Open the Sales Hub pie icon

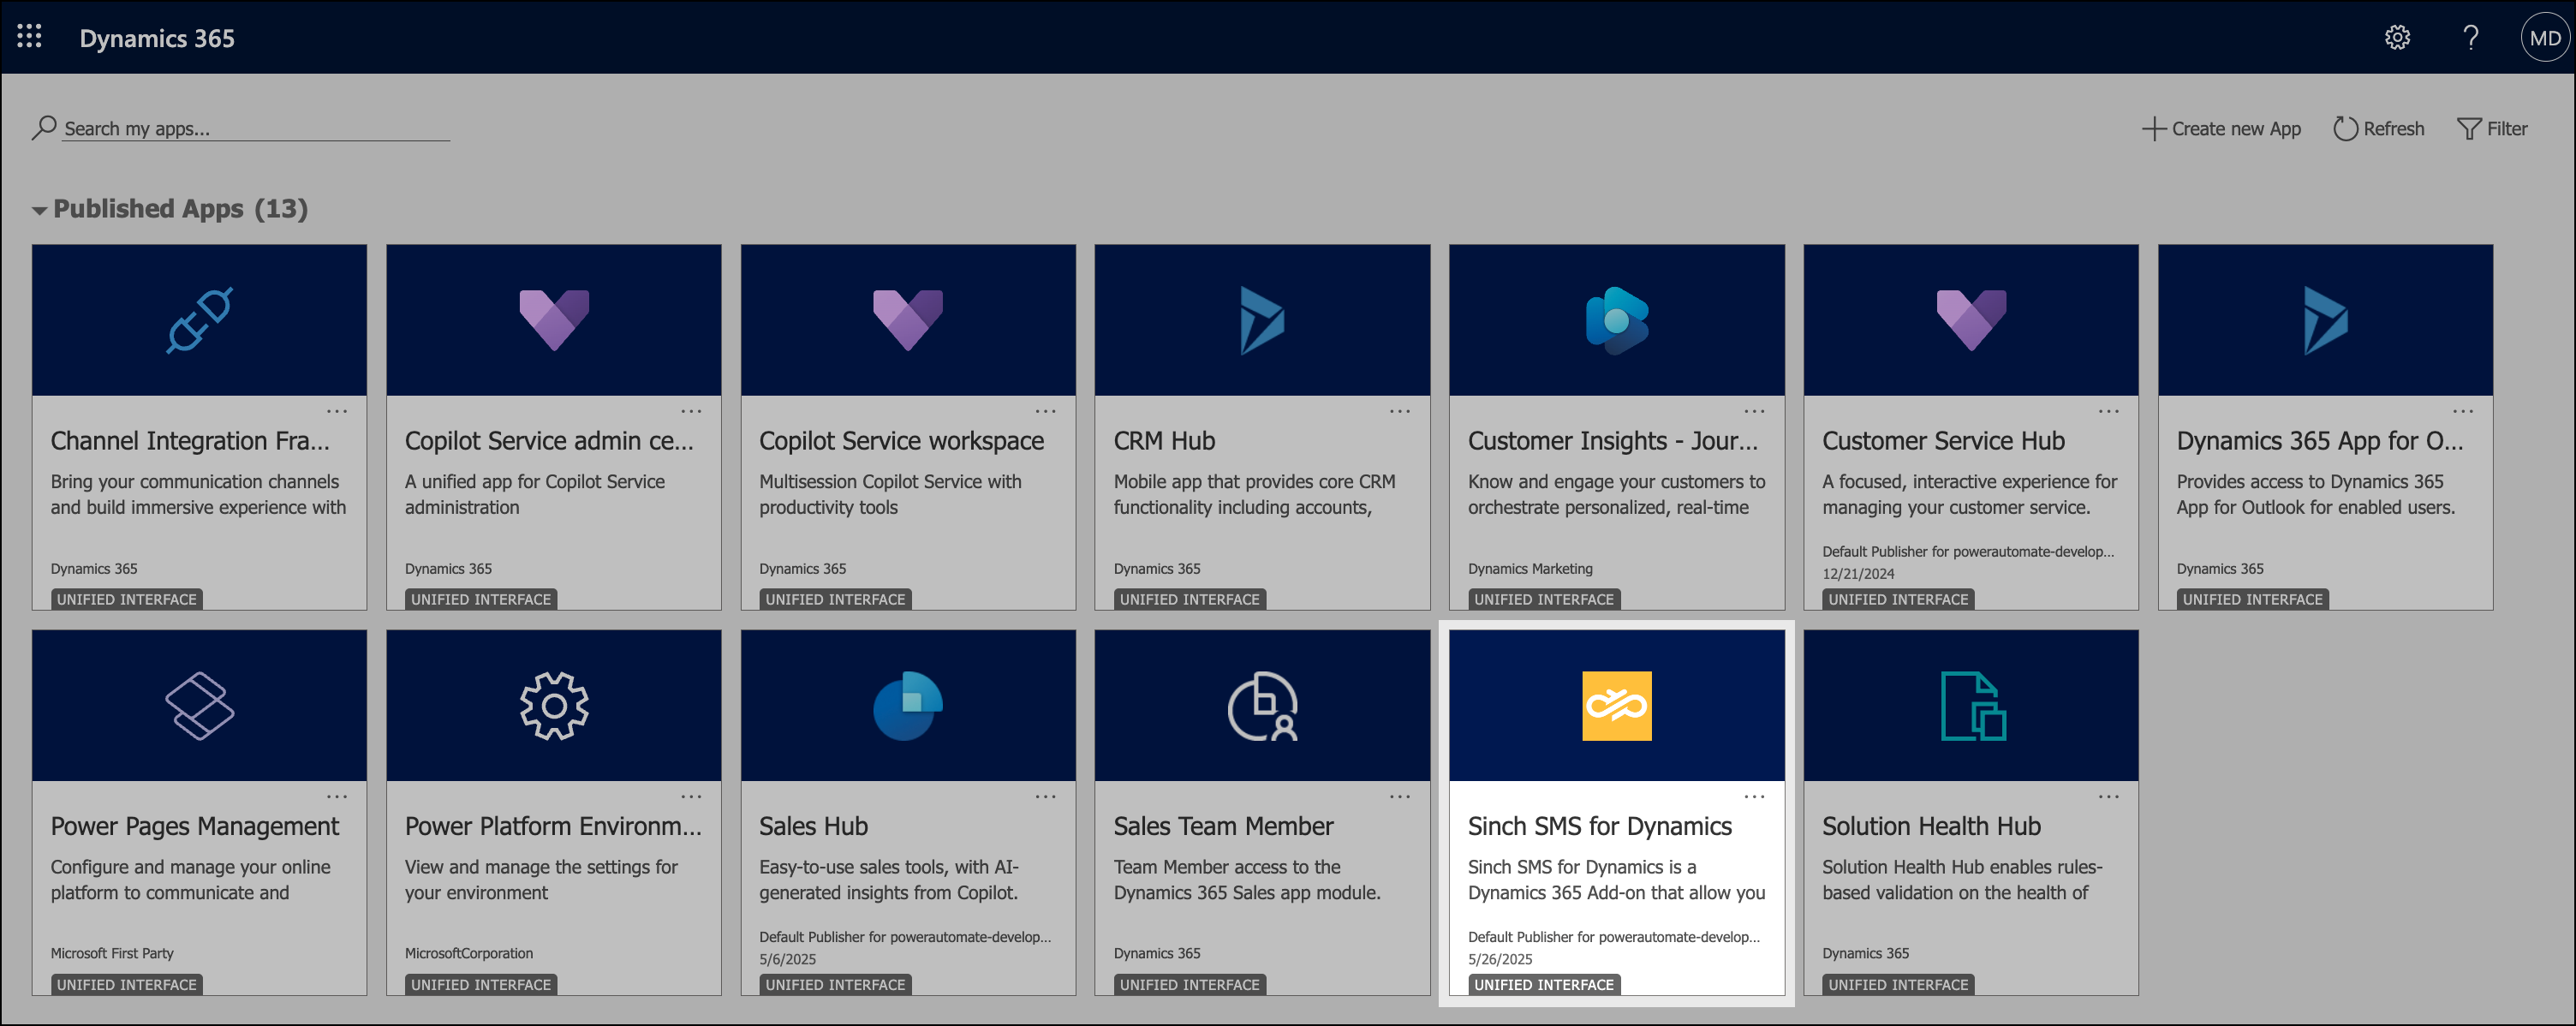pos(907,706)
